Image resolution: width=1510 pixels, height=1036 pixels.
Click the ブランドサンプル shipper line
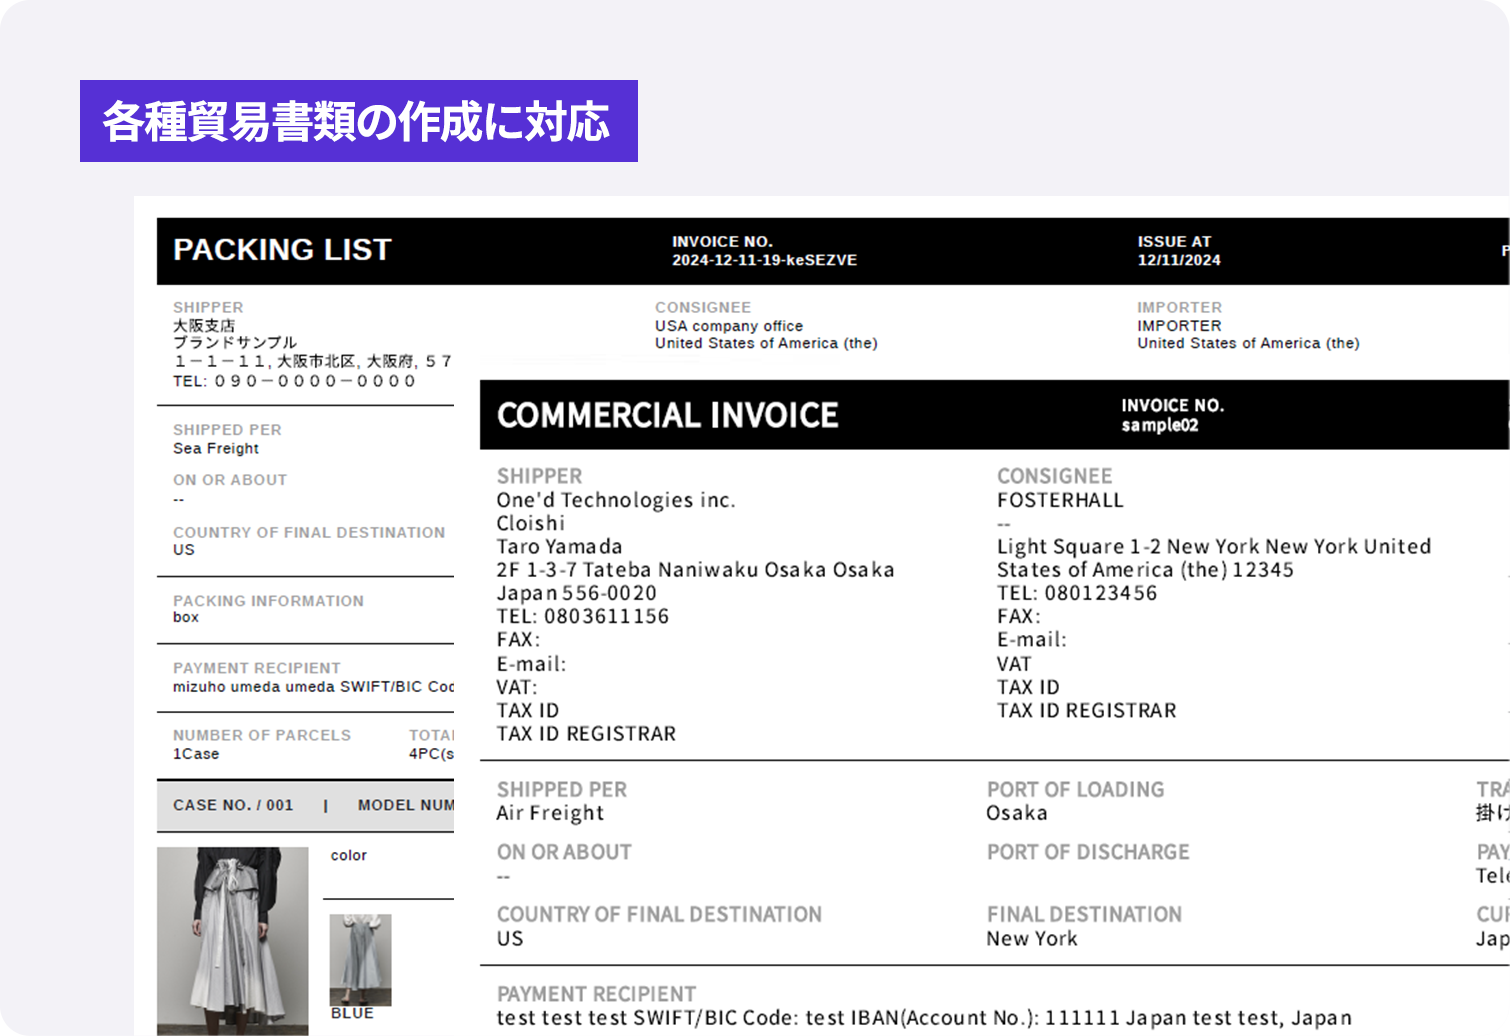tap(235, 343)
